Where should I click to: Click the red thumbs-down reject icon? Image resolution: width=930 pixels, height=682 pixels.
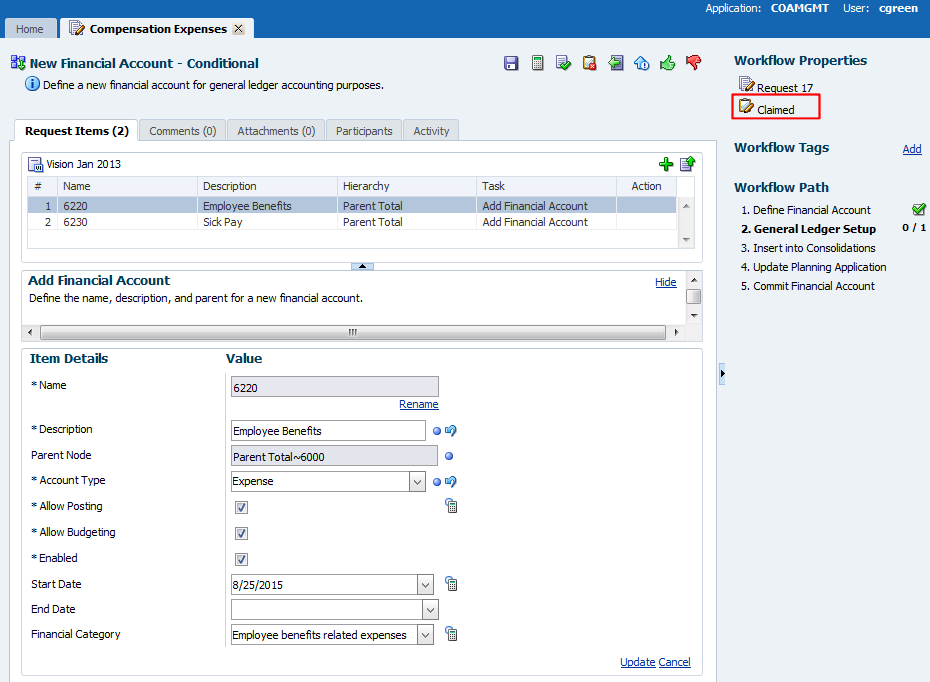(x=694, y=63)
